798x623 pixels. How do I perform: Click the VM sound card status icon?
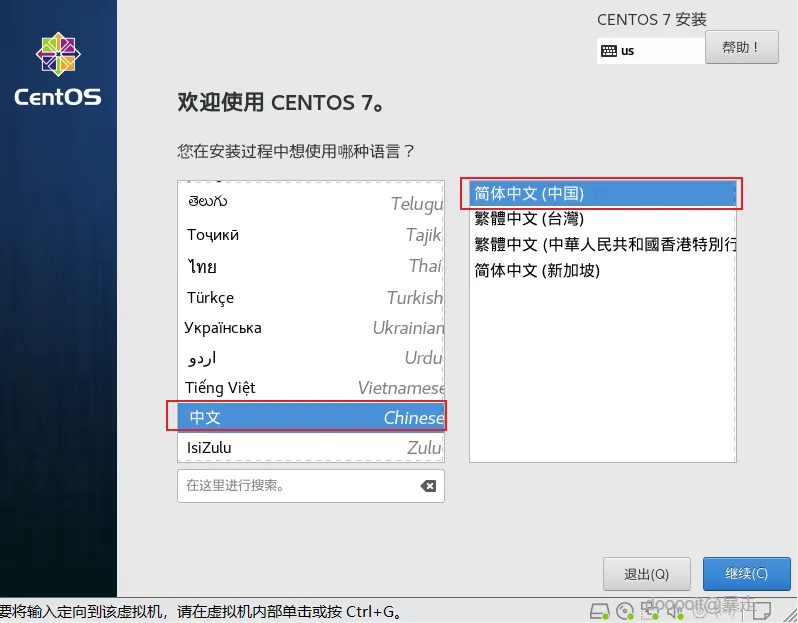pos(675,611)
